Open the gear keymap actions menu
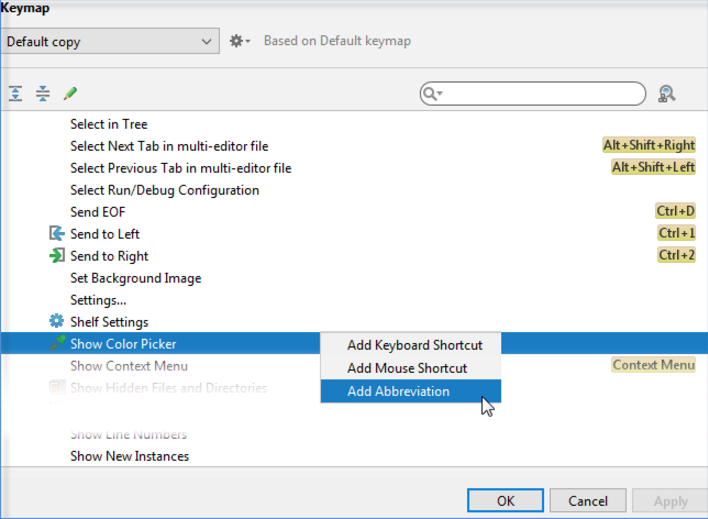 coord(239,42)
